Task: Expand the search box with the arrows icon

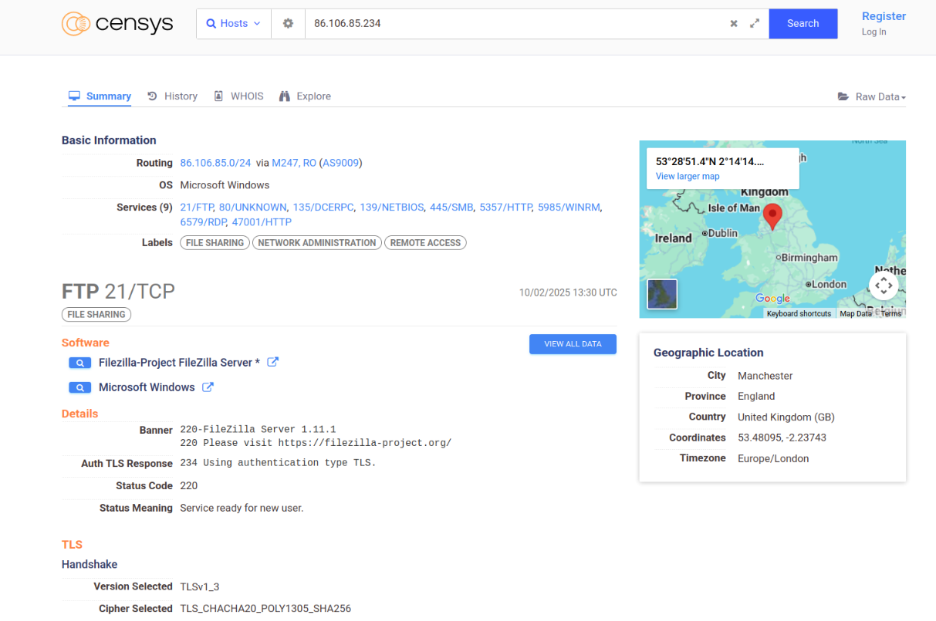Action: (754, 23)
